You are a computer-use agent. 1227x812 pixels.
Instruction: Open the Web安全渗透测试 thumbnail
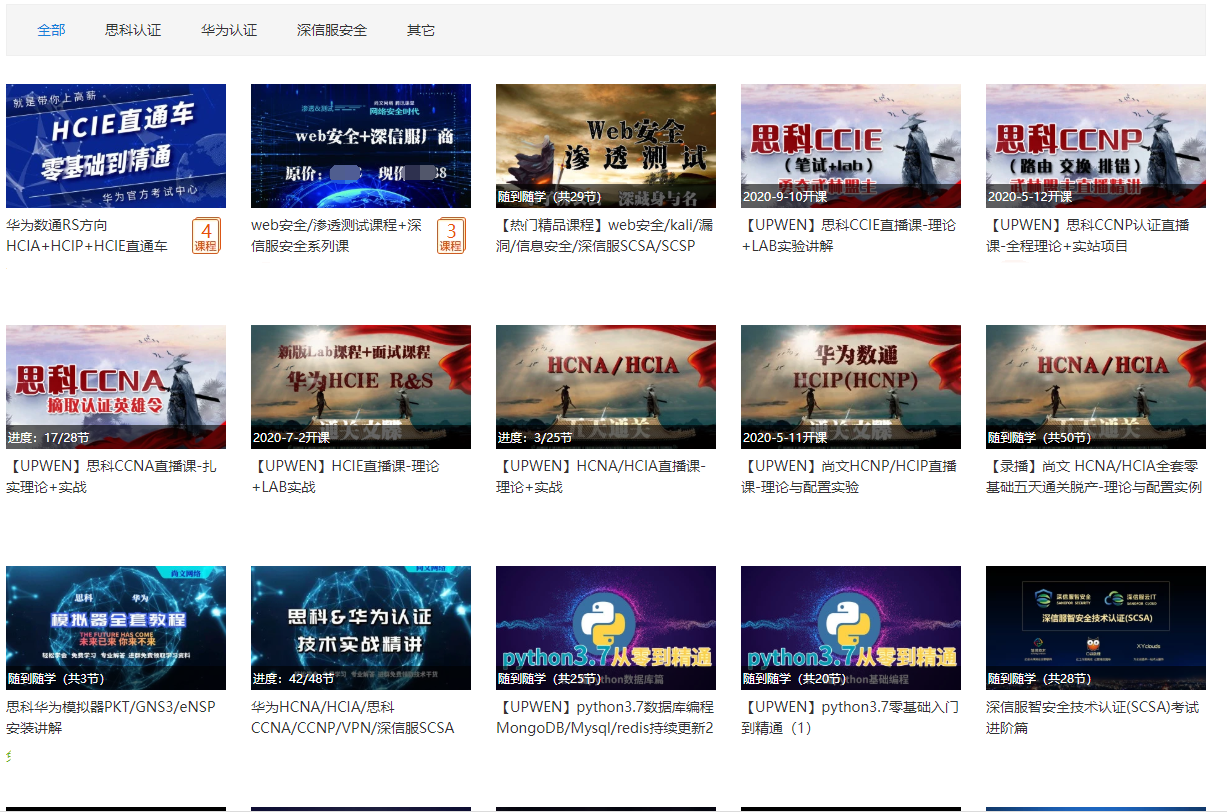point(606,146)
